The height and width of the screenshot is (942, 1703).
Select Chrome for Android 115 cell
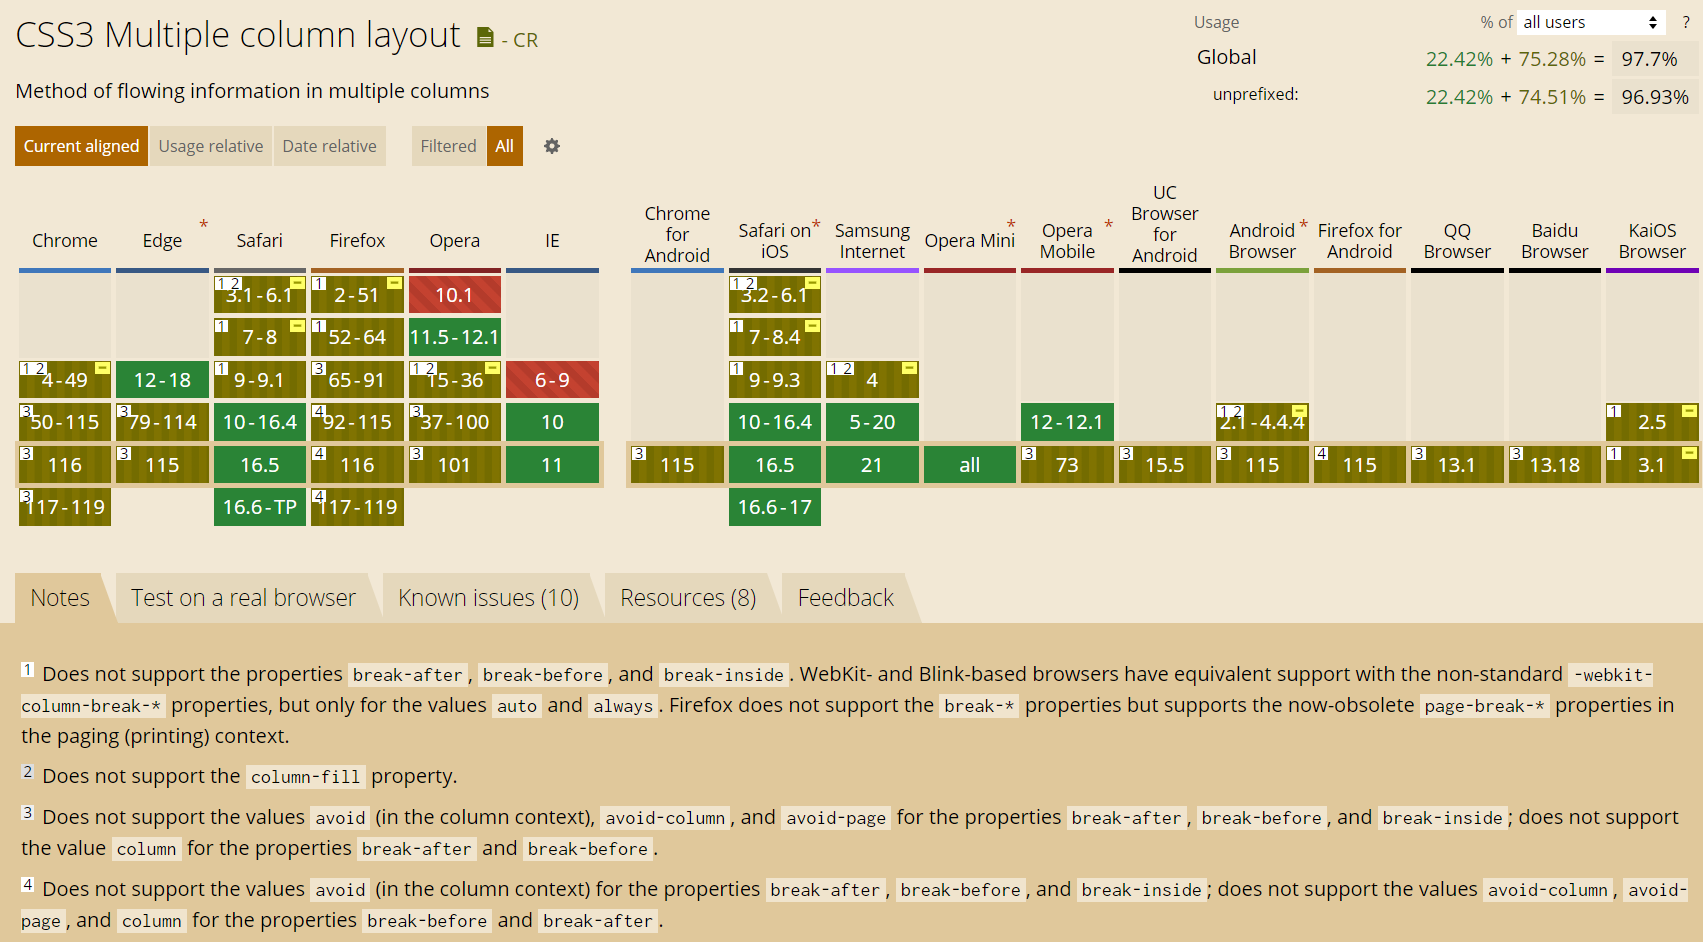pyautogui.click(x=677, y=465)
